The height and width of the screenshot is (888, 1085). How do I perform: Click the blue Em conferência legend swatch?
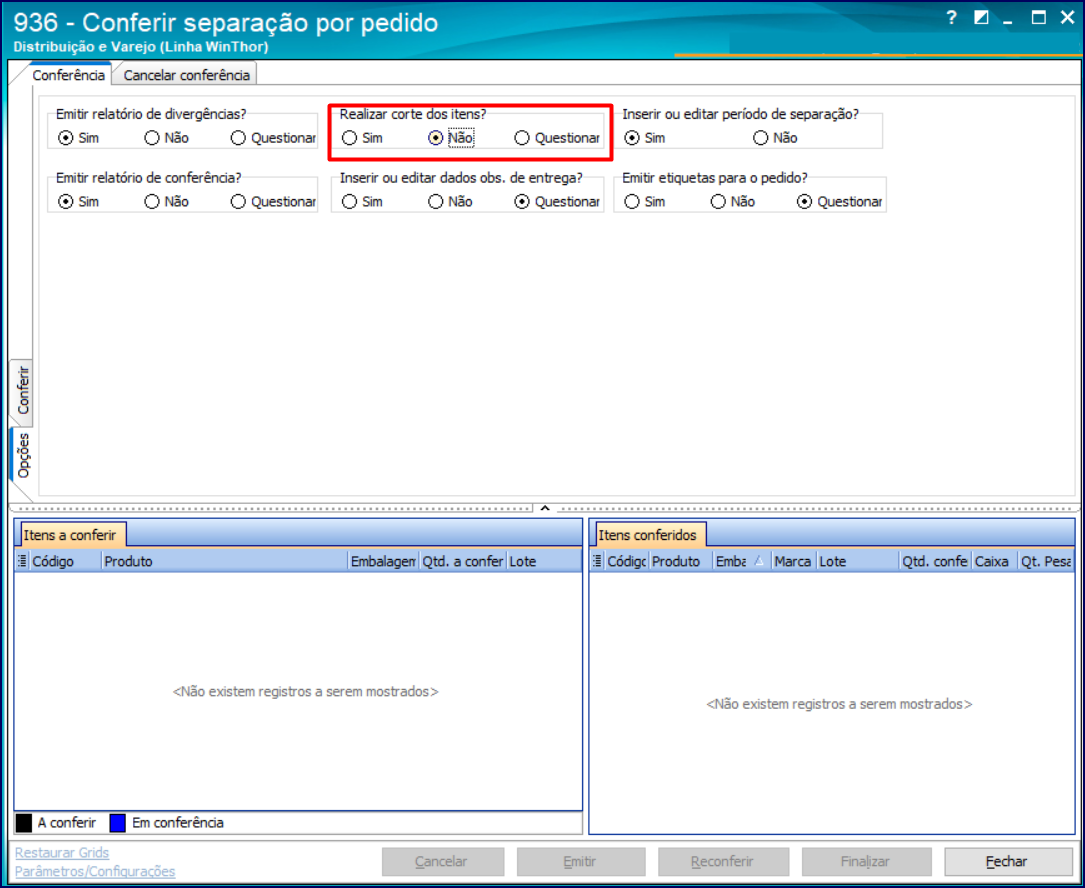[x=118, y=823]
